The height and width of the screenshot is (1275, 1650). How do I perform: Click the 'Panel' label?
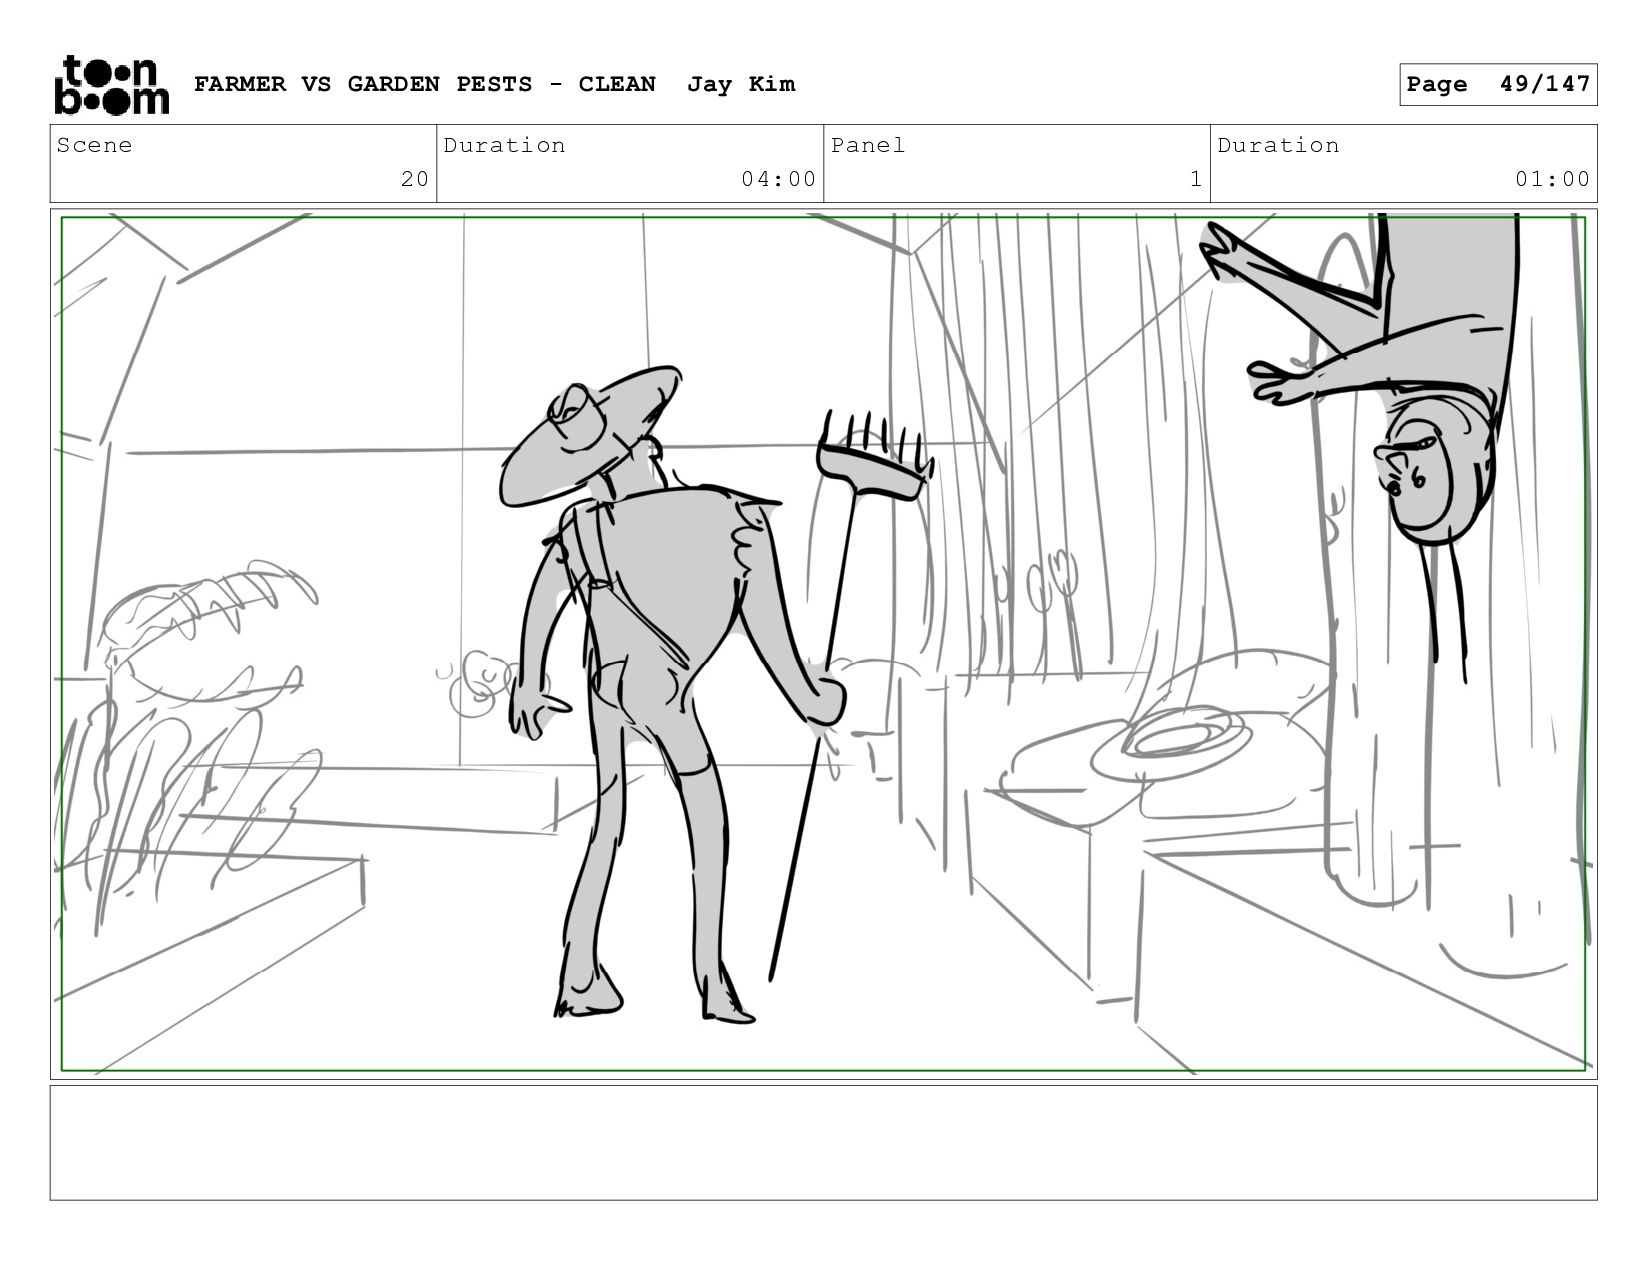point(868,145)
